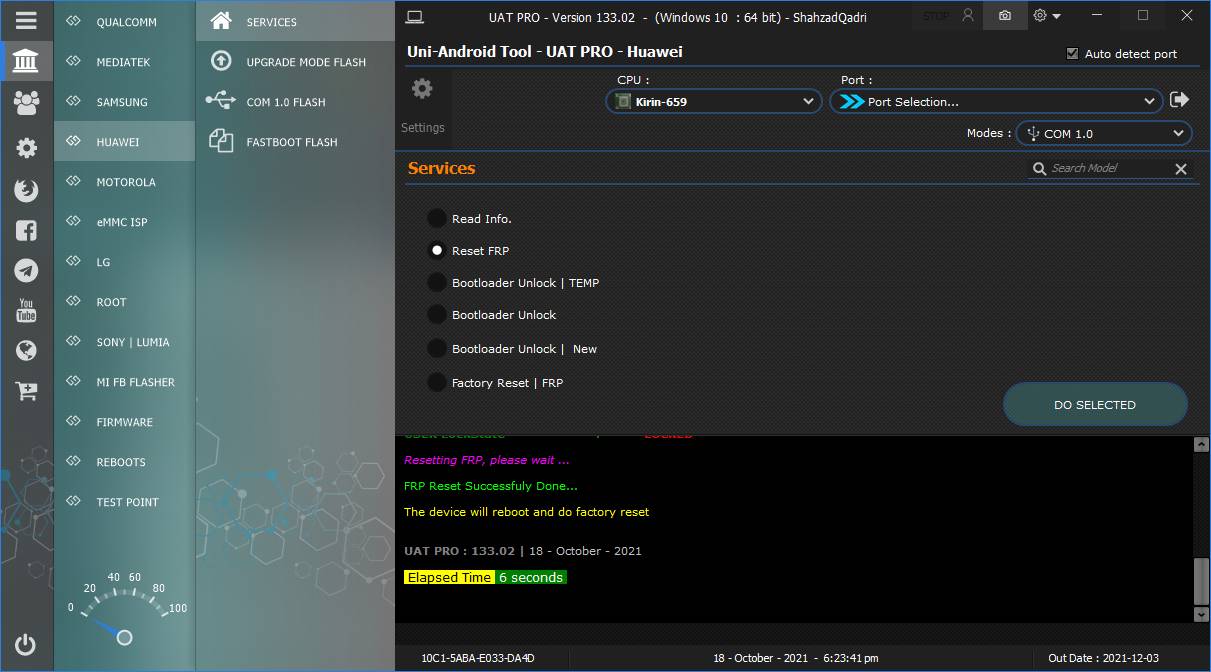Open the ROOT menu item
Viewport: 1211px width, 672px height.
click(x=124, y=302)
